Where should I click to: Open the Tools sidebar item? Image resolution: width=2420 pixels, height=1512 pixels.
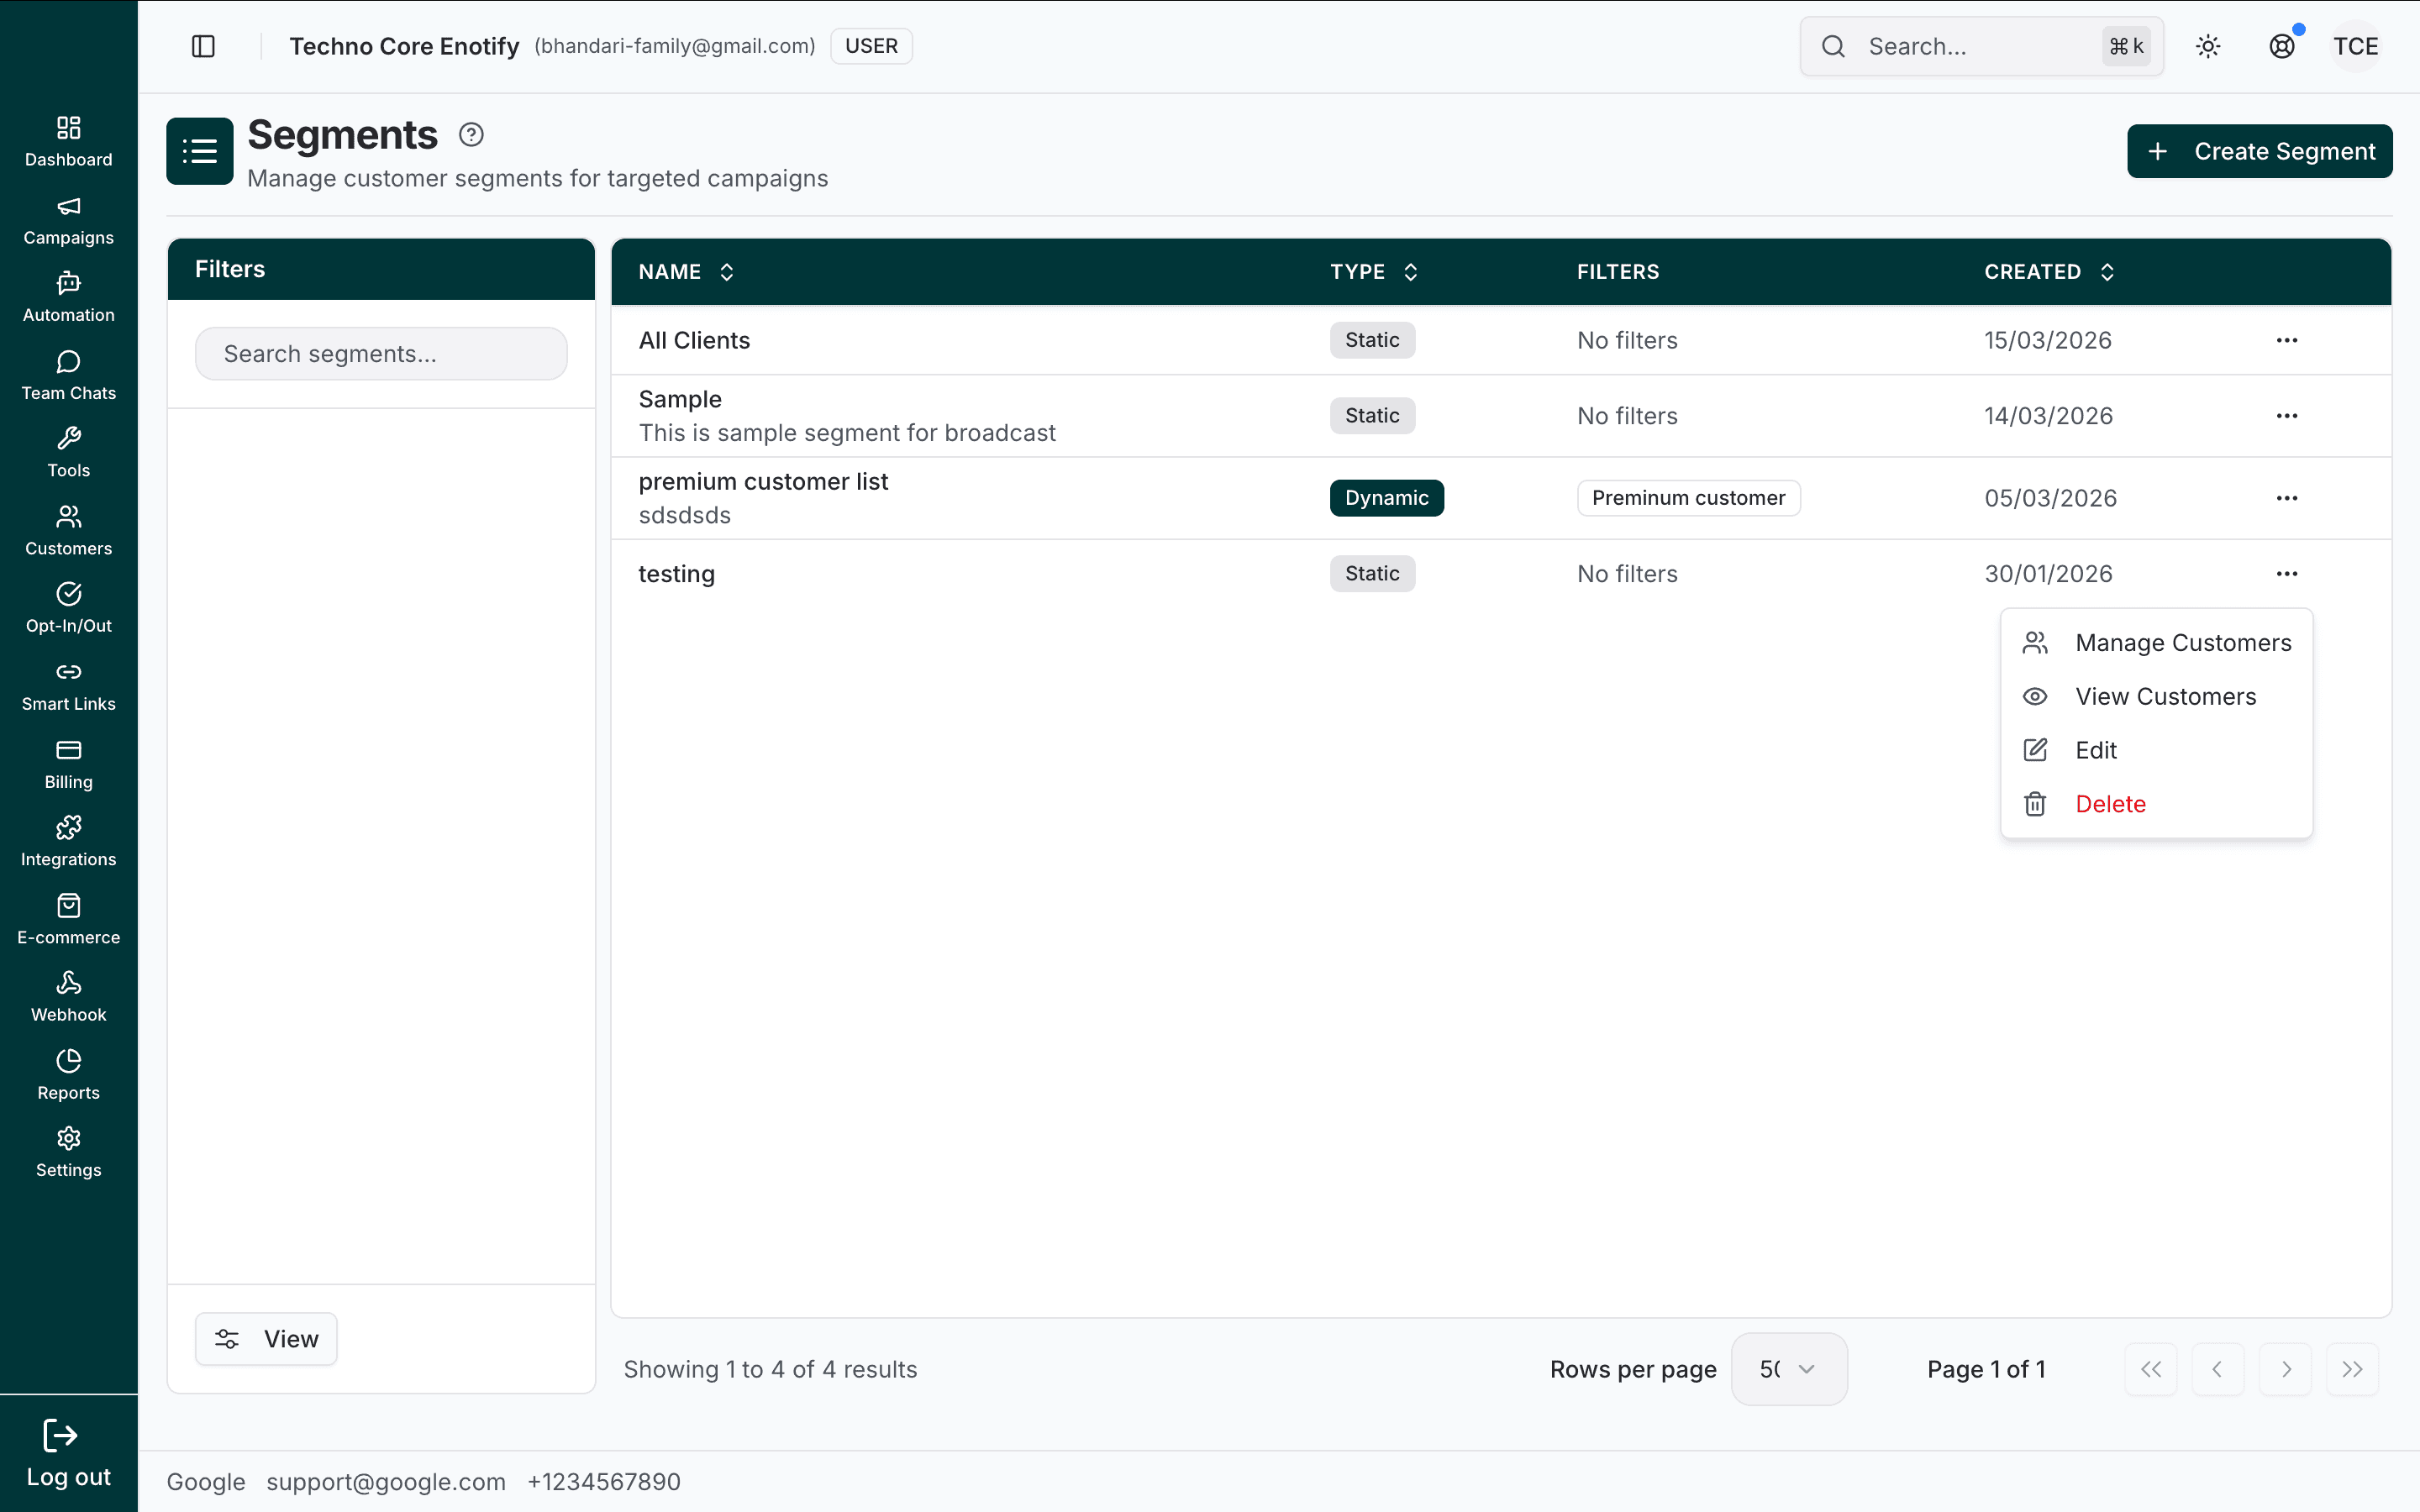68,453
